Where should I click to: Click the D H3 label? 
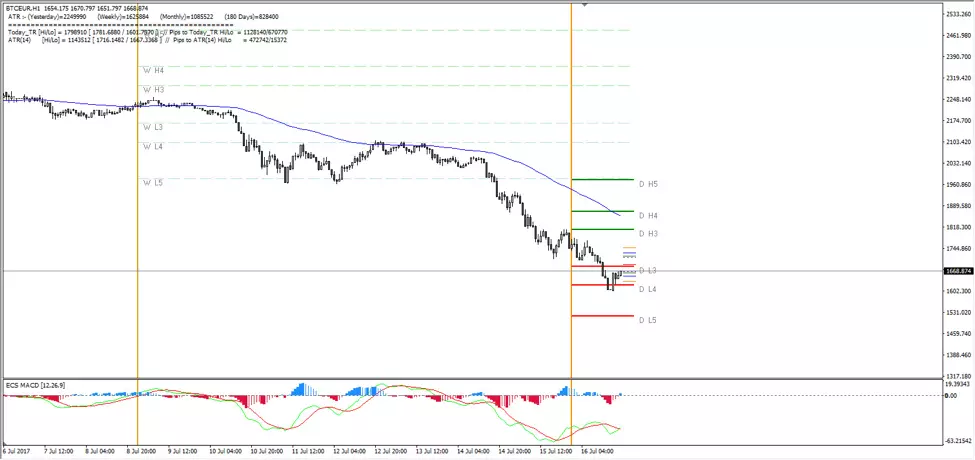point(648,234)
